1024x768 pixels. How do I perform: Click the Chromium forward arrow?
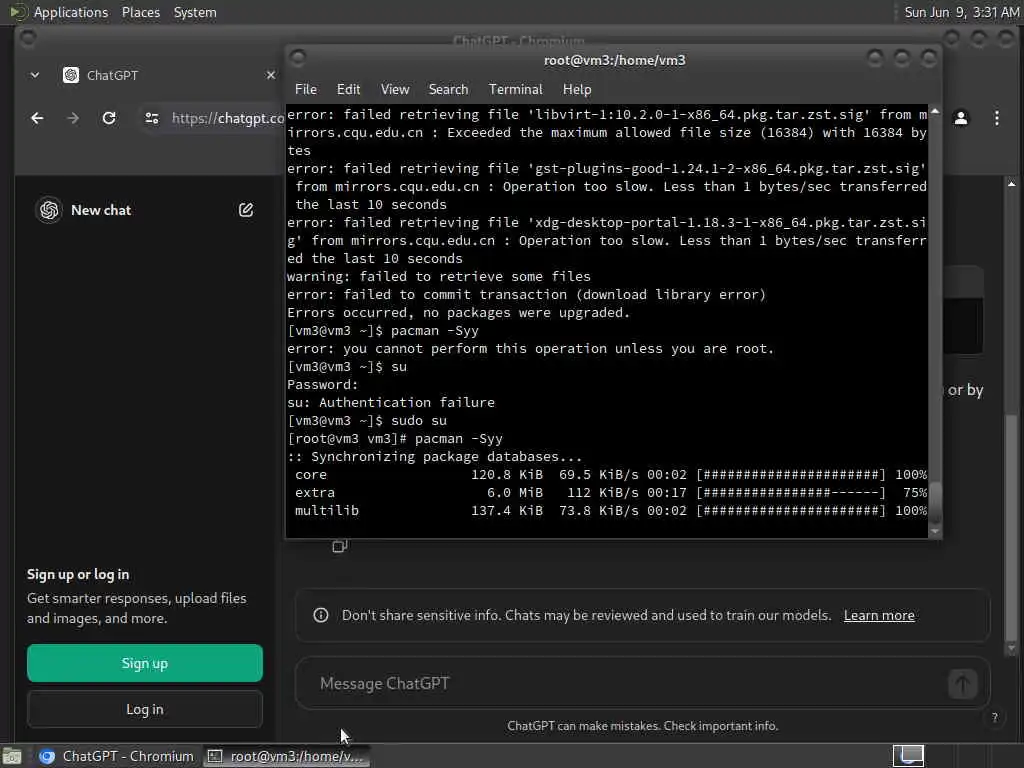coord(73,118)
